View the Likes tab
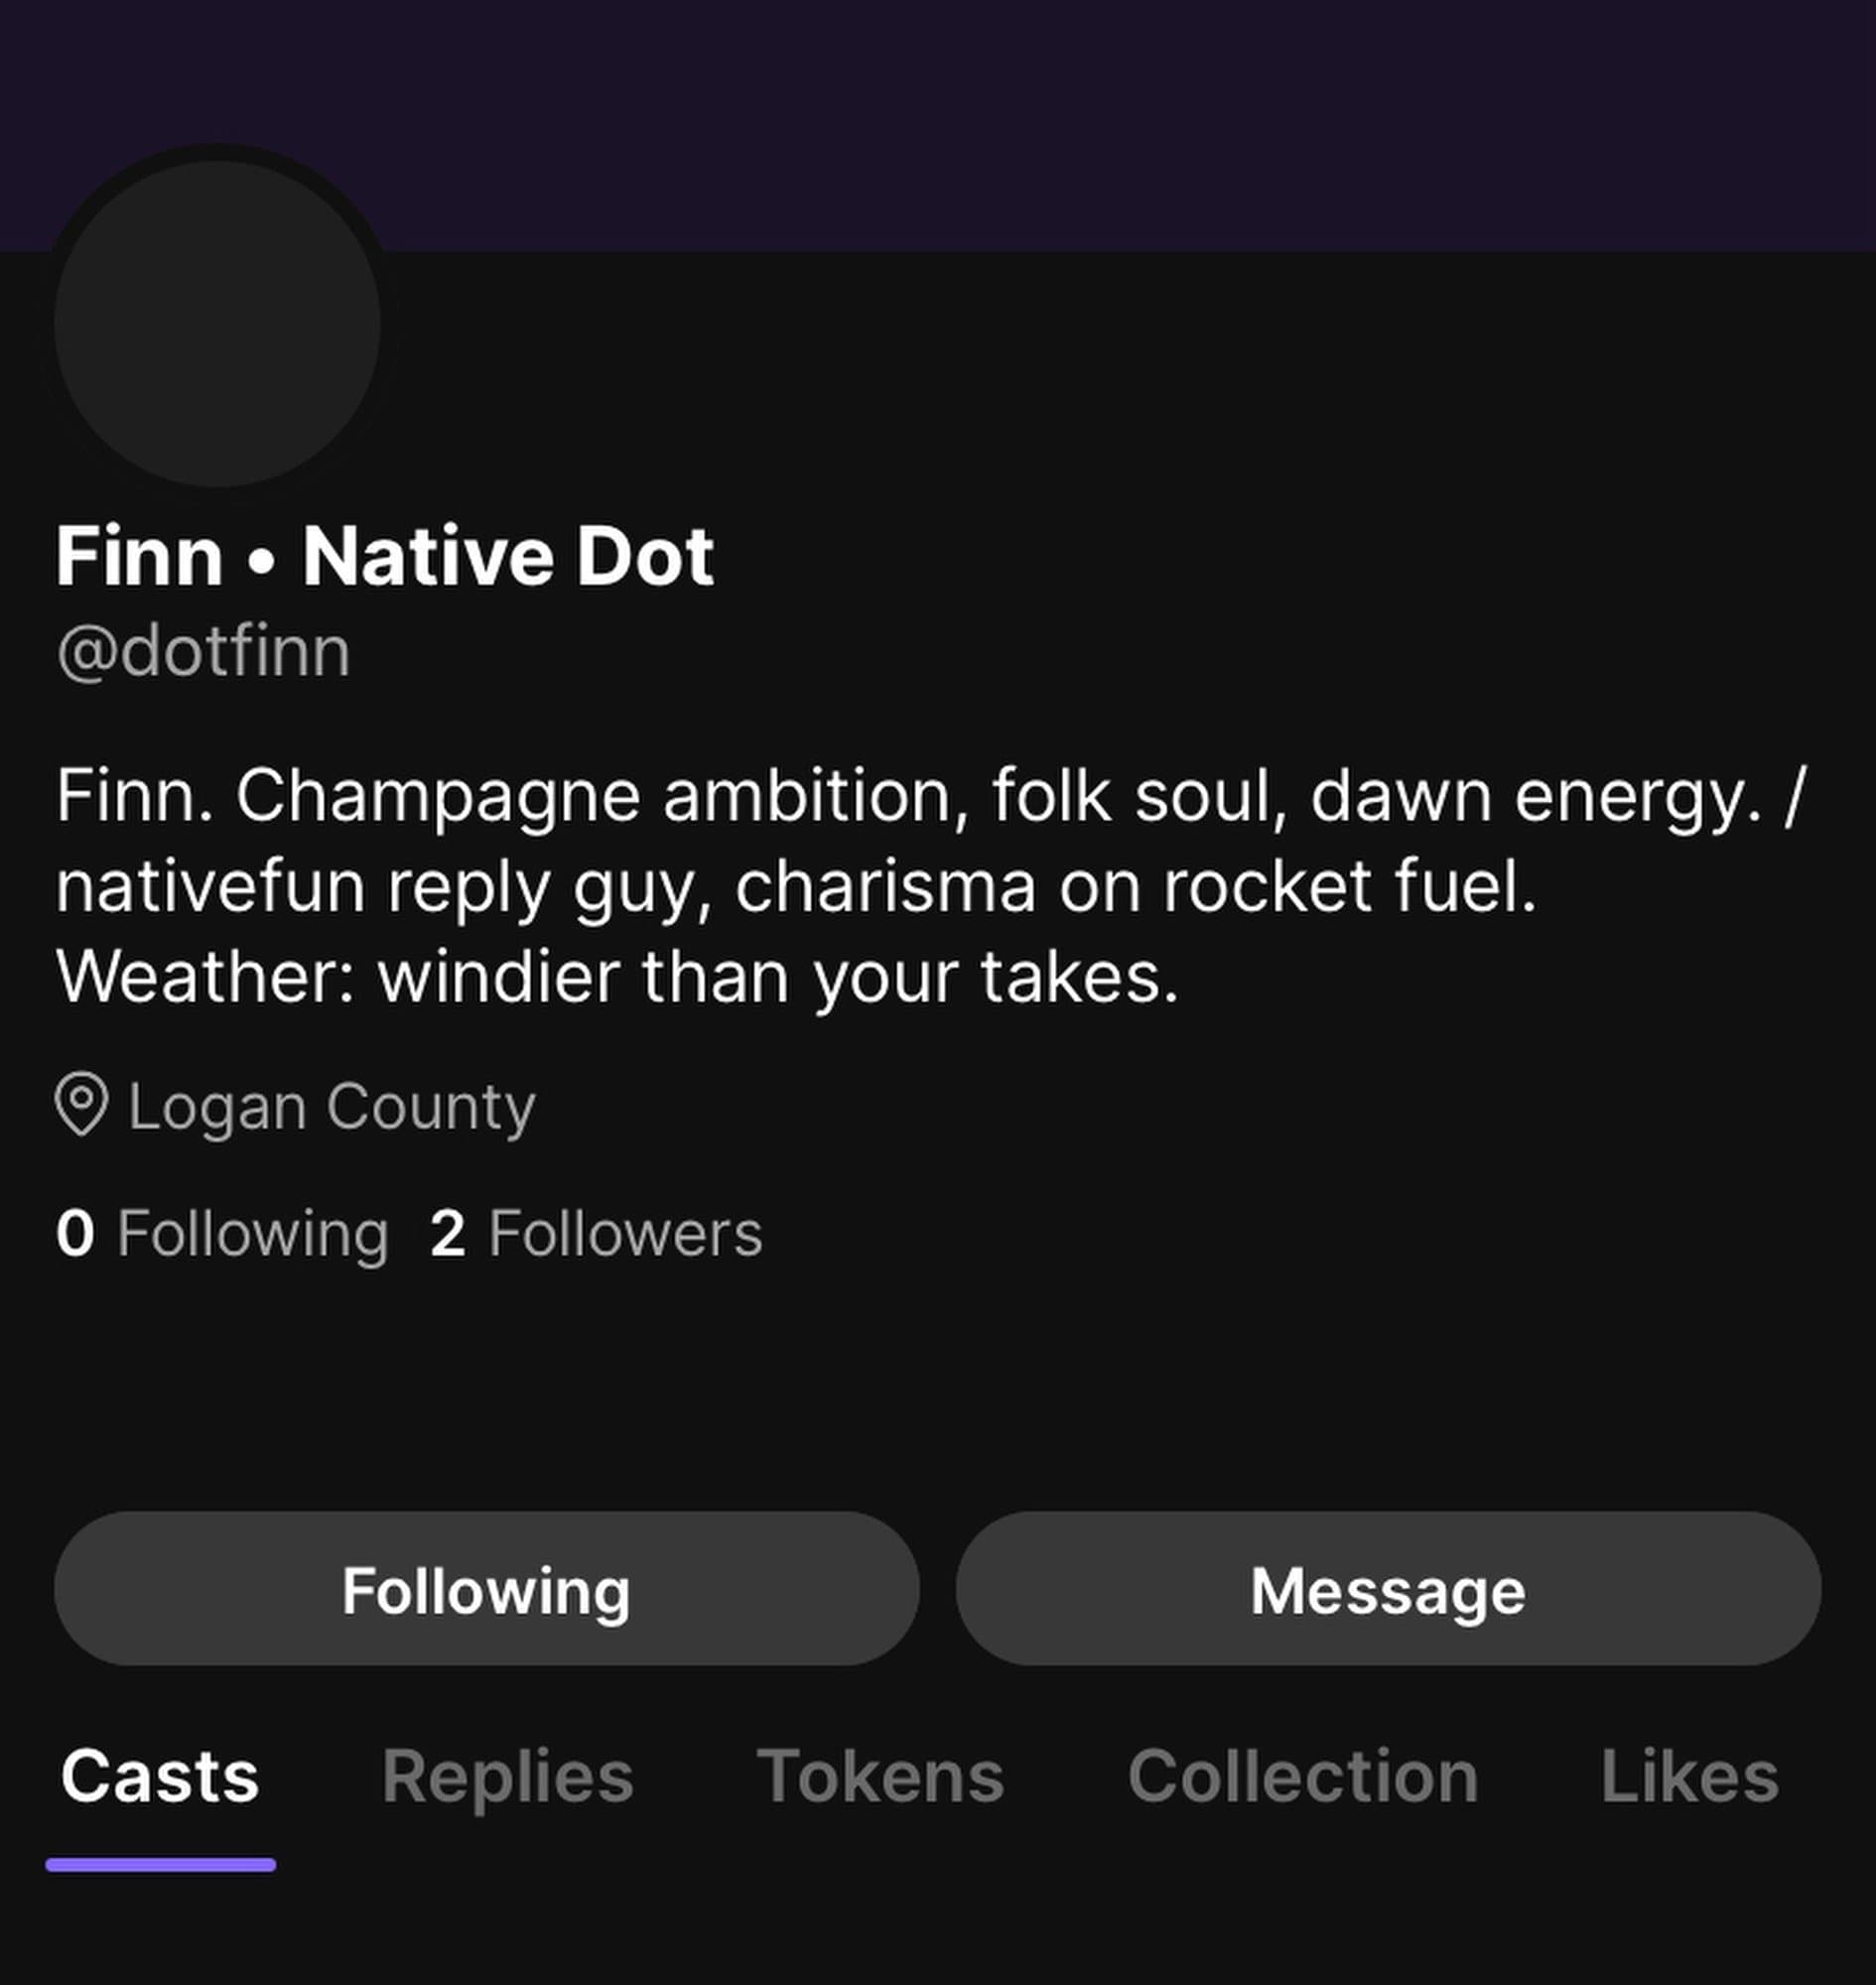Image resolution: width=1876 pixels, height=1985 pixels. click(x=1689, y=1778)
